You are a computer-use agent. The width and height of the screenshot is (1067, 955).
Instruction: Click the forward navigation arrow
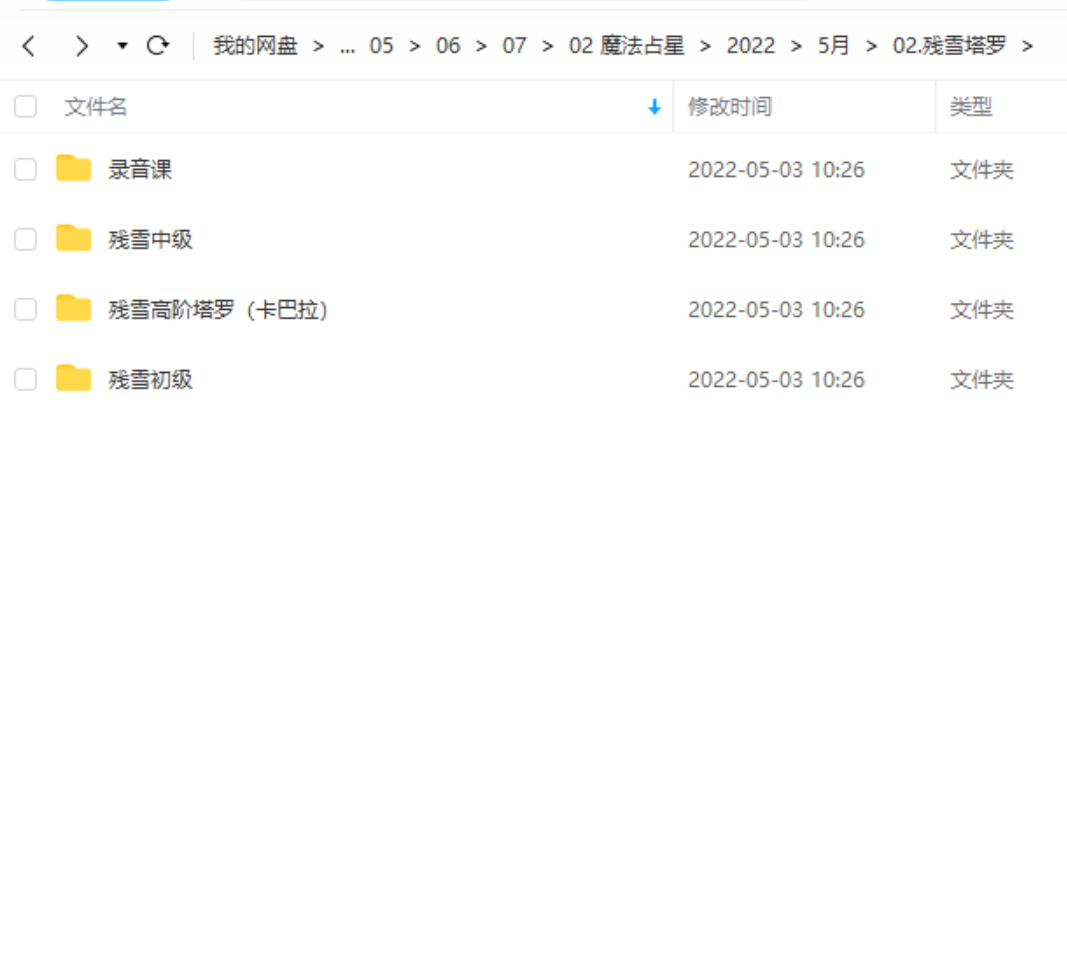tap(81, 46)
